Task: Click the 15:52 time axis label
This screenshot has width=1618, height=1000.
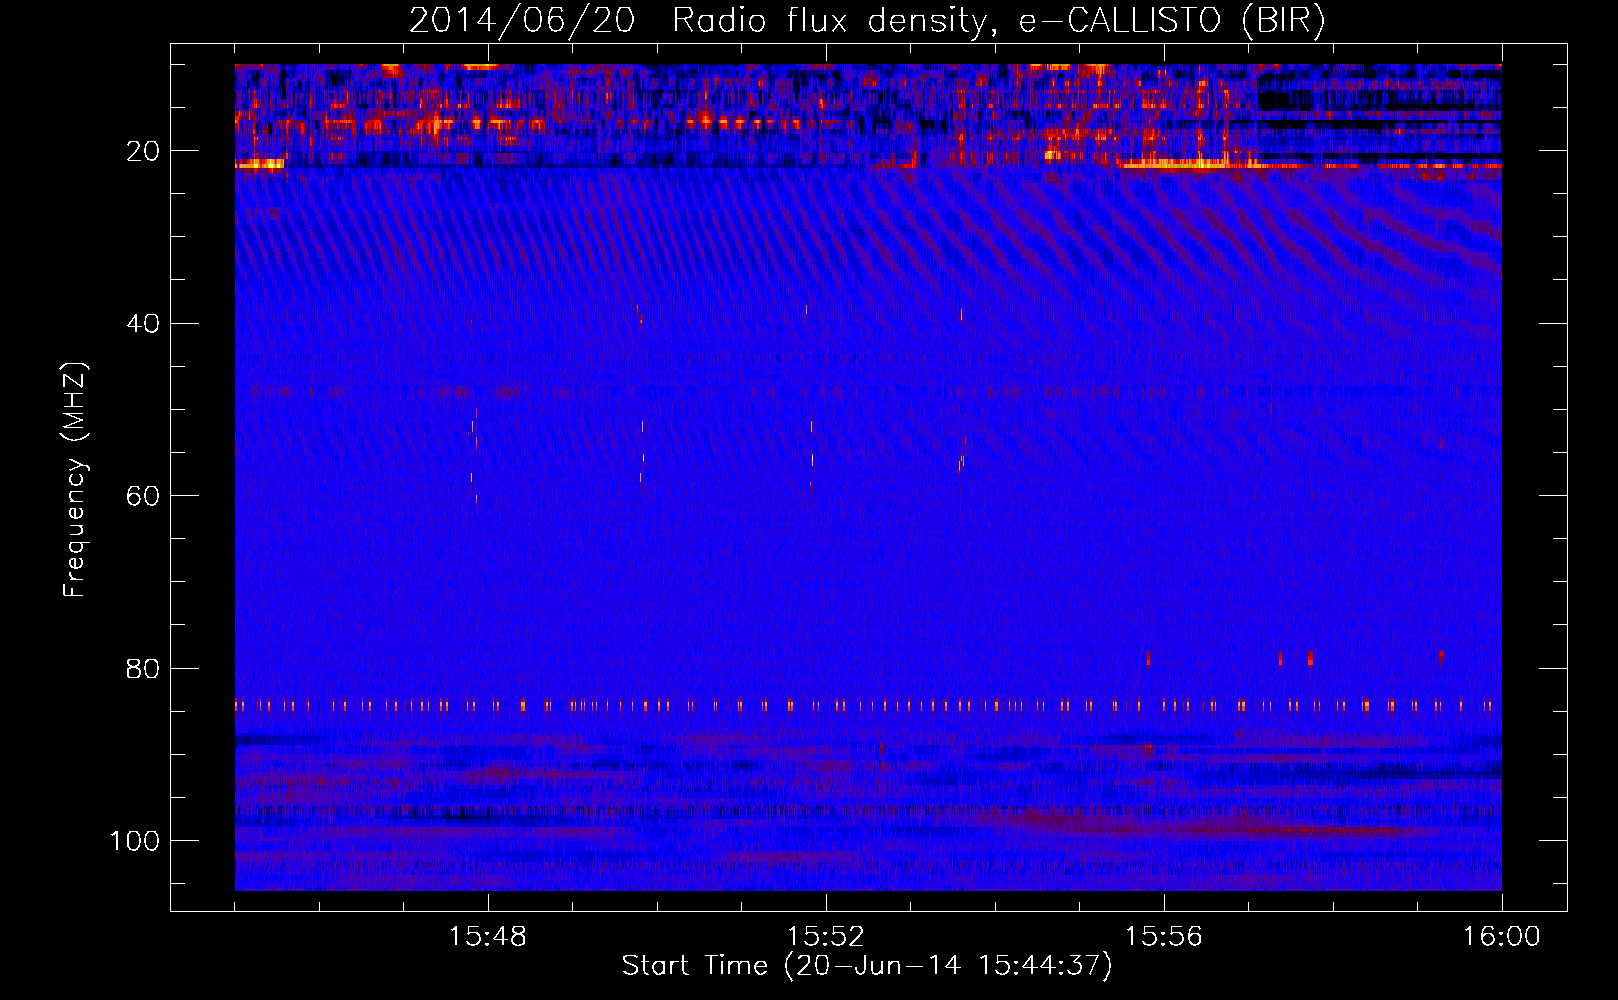Action: click(x=826, y=937)
